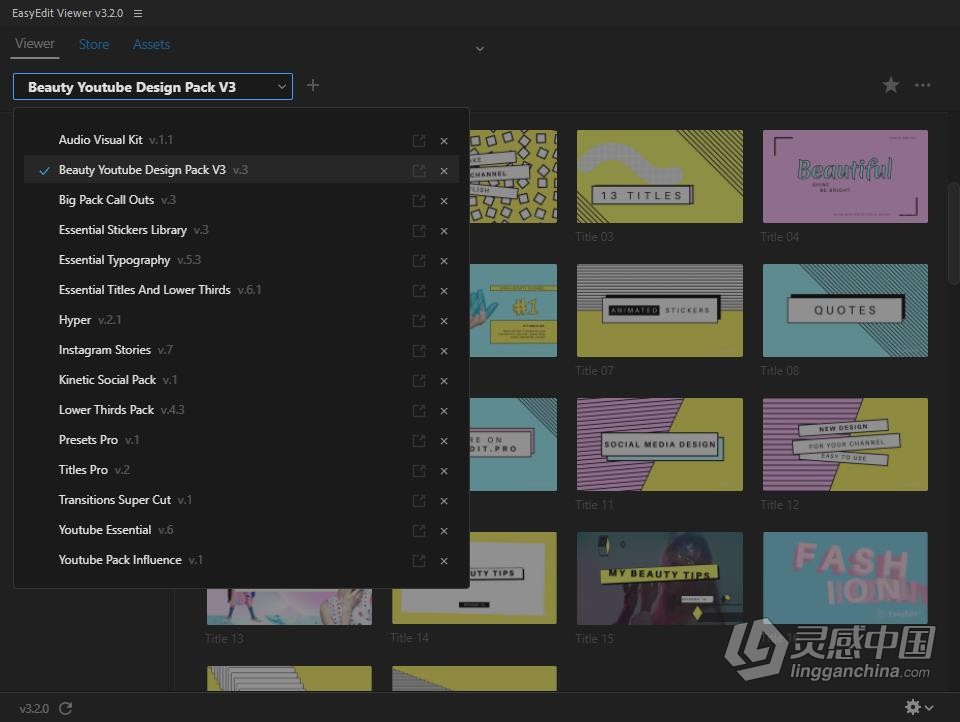The height and width of the screenshot is (722, 960).
Task: Choose Instagram Stories from the list
Action: pos(241,350)
